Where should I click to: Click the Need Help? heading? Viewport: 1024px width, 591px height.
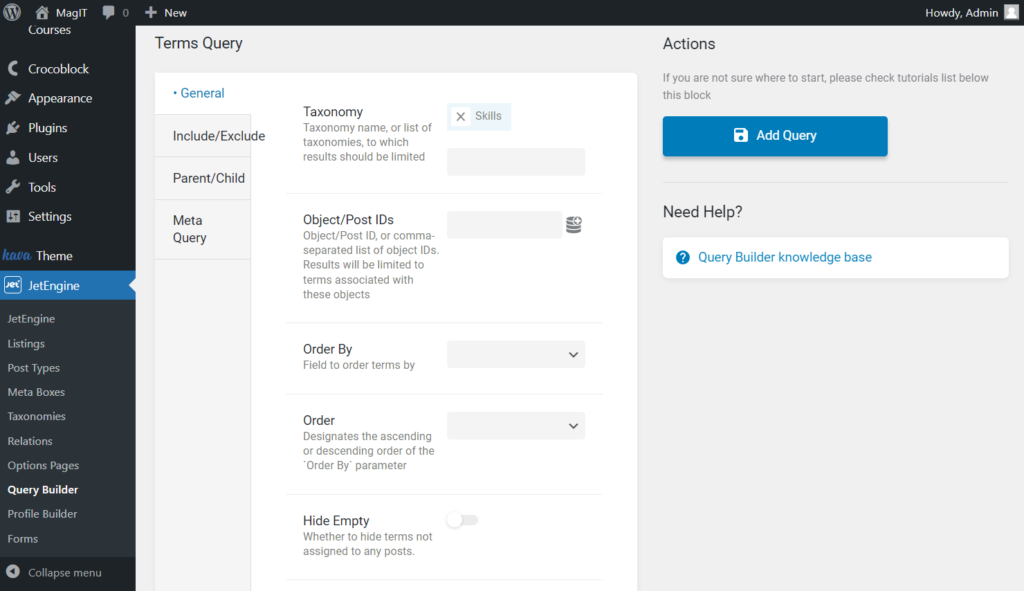703,212
